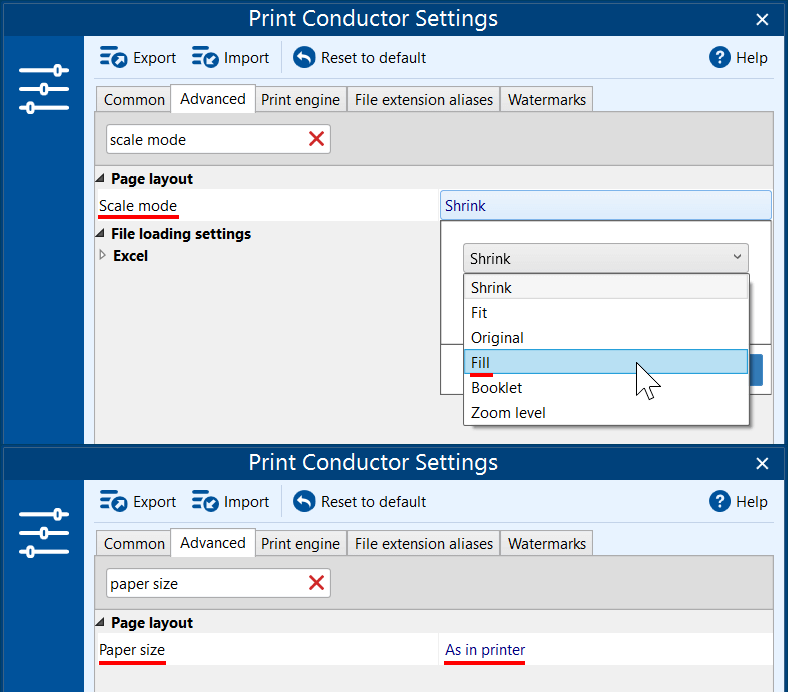The image size is (788, 692).
Task: Choose Shrink from scale mode list
Action: click(606, 287)
